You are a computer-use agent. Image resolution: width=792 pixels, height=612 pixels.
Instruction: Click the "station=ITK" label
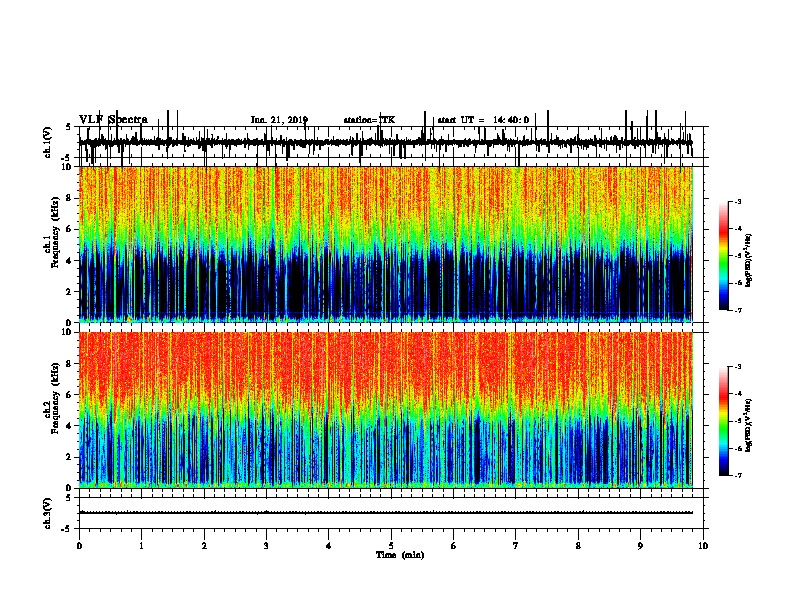369,120
